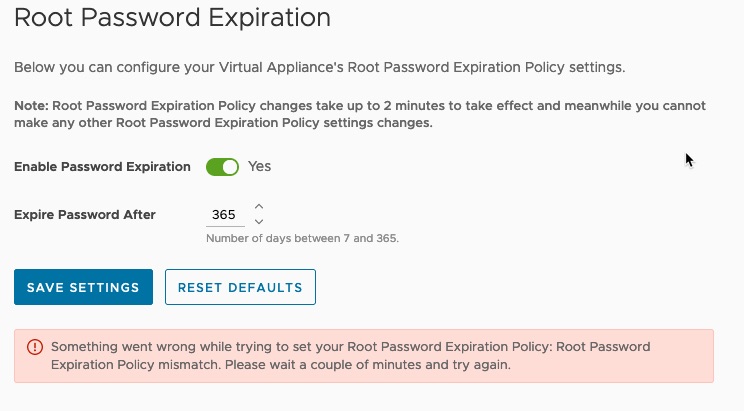Click the "Virtual Appliance's" words in the description

tap(281, 67)
